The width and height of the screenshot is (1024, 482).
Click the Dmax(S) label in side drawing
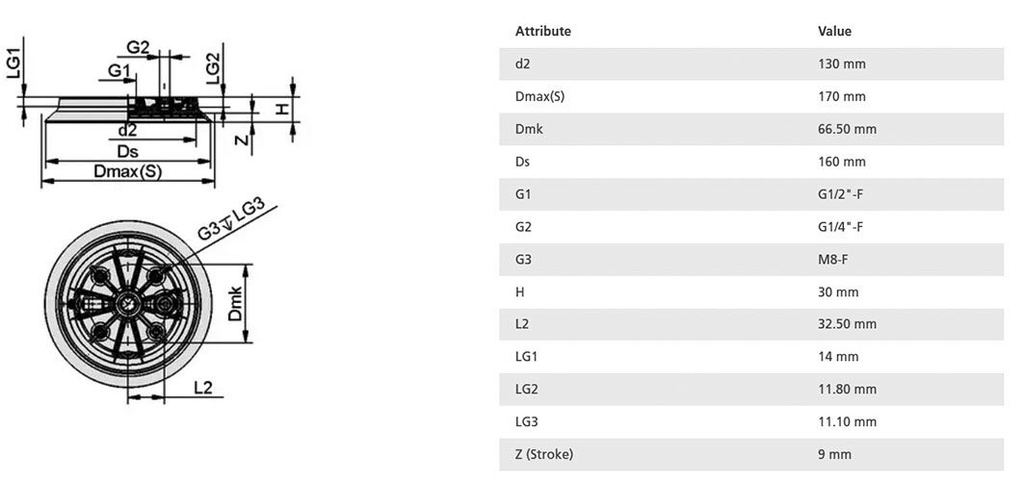pyautogui.click(x=127, y=171)
